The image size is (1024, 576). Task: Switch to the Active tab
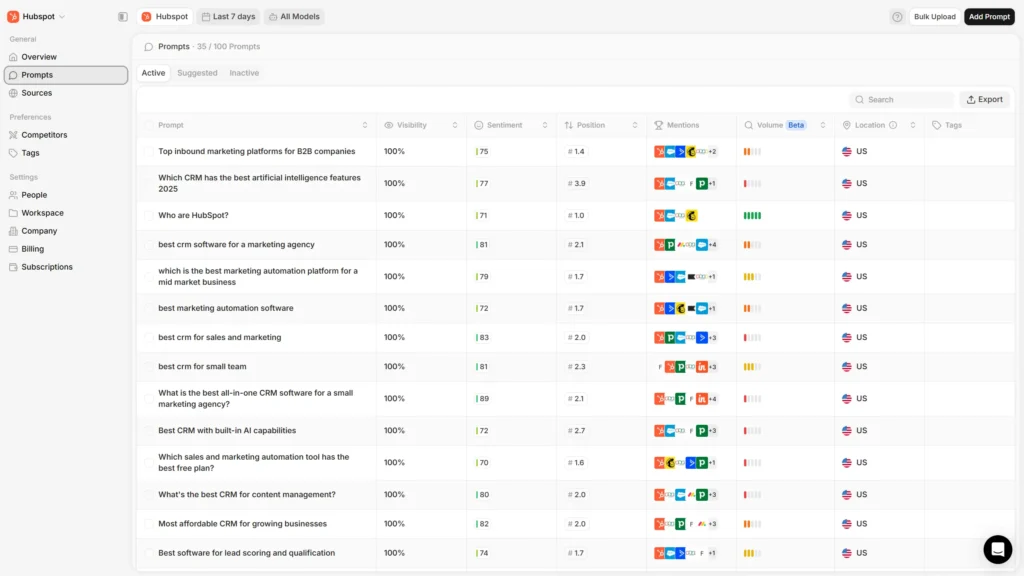coord(153,72)
